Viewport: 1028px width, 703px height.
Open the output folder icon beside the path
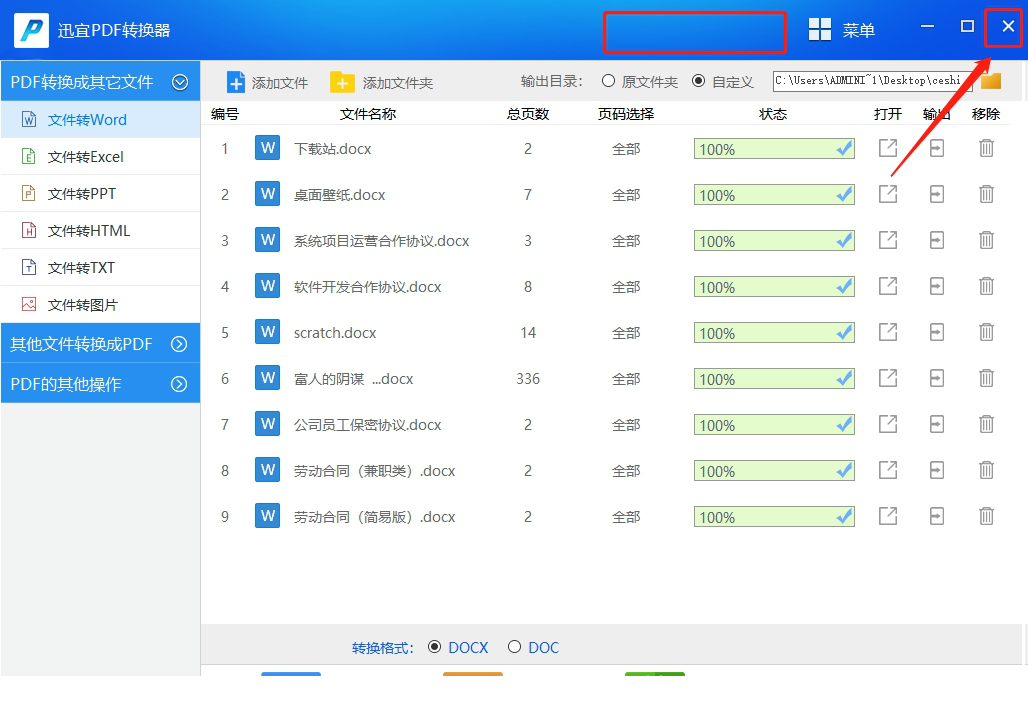990,80
